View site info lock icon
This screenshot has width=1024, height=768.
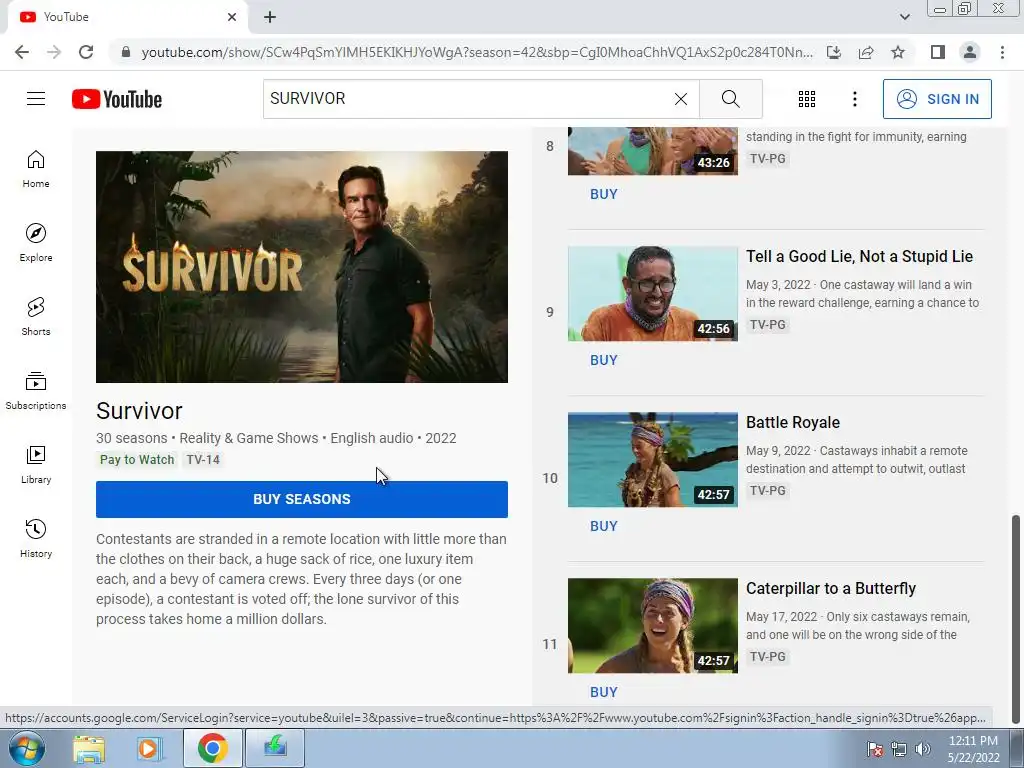pyautogui.click(x=125, y=52)
